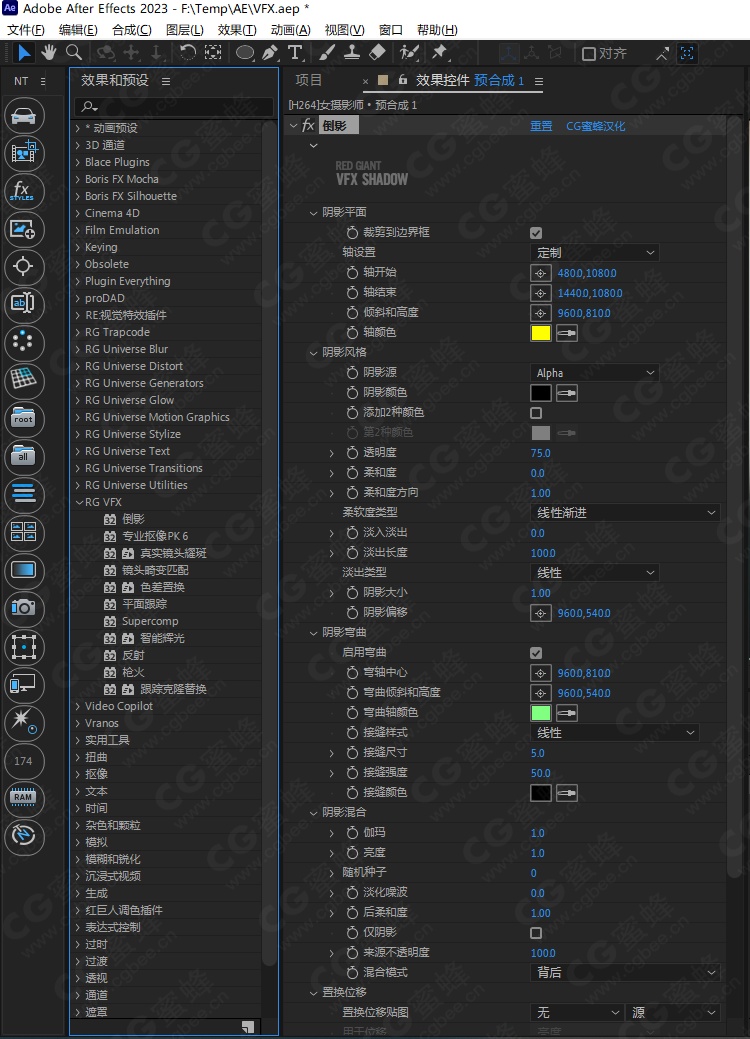
Task: Open the 文件(F) menu
Action: [x=26, y=30]
